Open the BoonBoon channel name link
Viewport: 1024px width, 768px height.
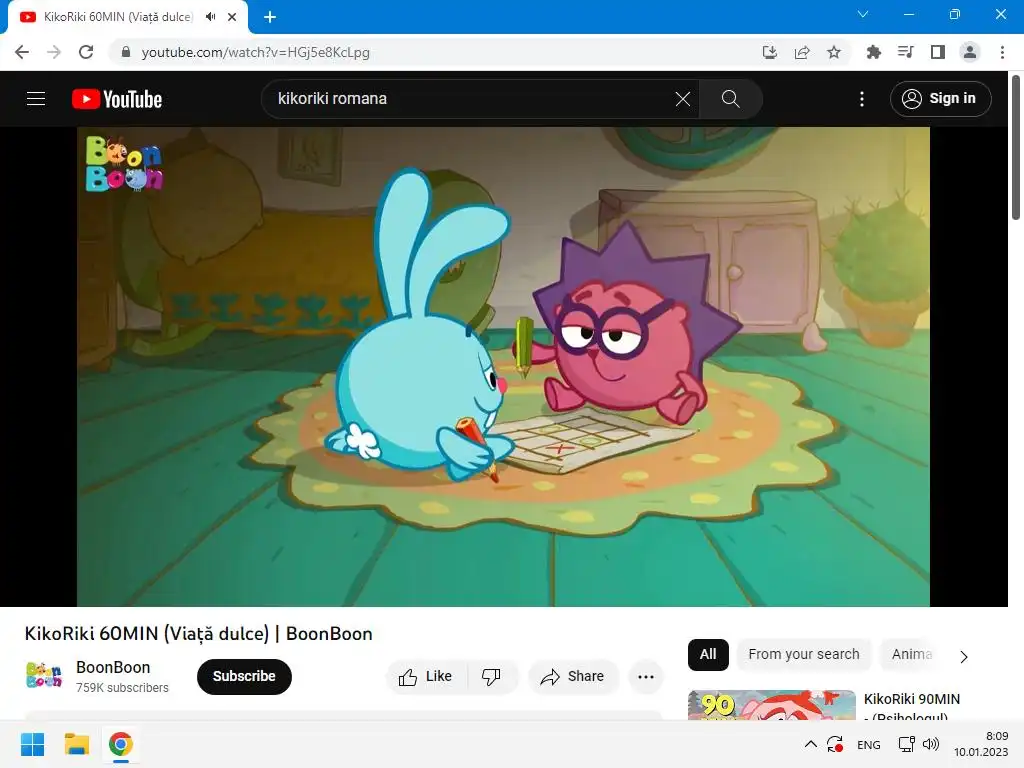(x=113, y=667)
